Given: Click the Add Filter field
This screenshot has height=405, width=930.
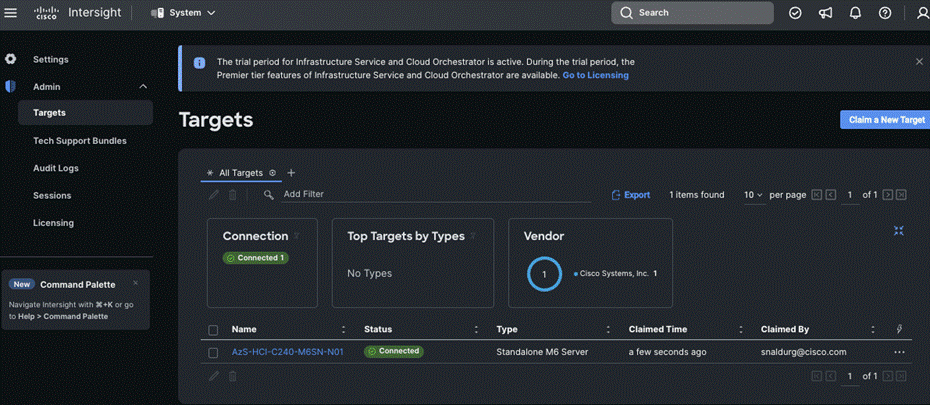Looking at the screenshot, I should [437, 194].
